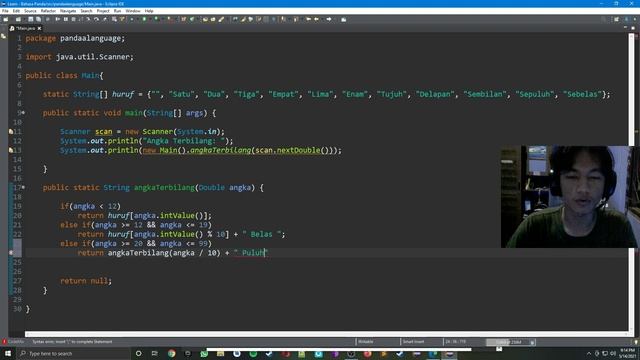Open the Help menu
The image size is (640, 360).
149,11
